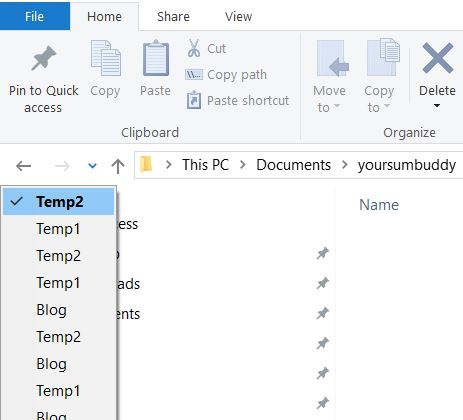The height and width of the screenshot is (420, 463).
Task: Switch to the Share ribbon tab
Action: [173, 16]
